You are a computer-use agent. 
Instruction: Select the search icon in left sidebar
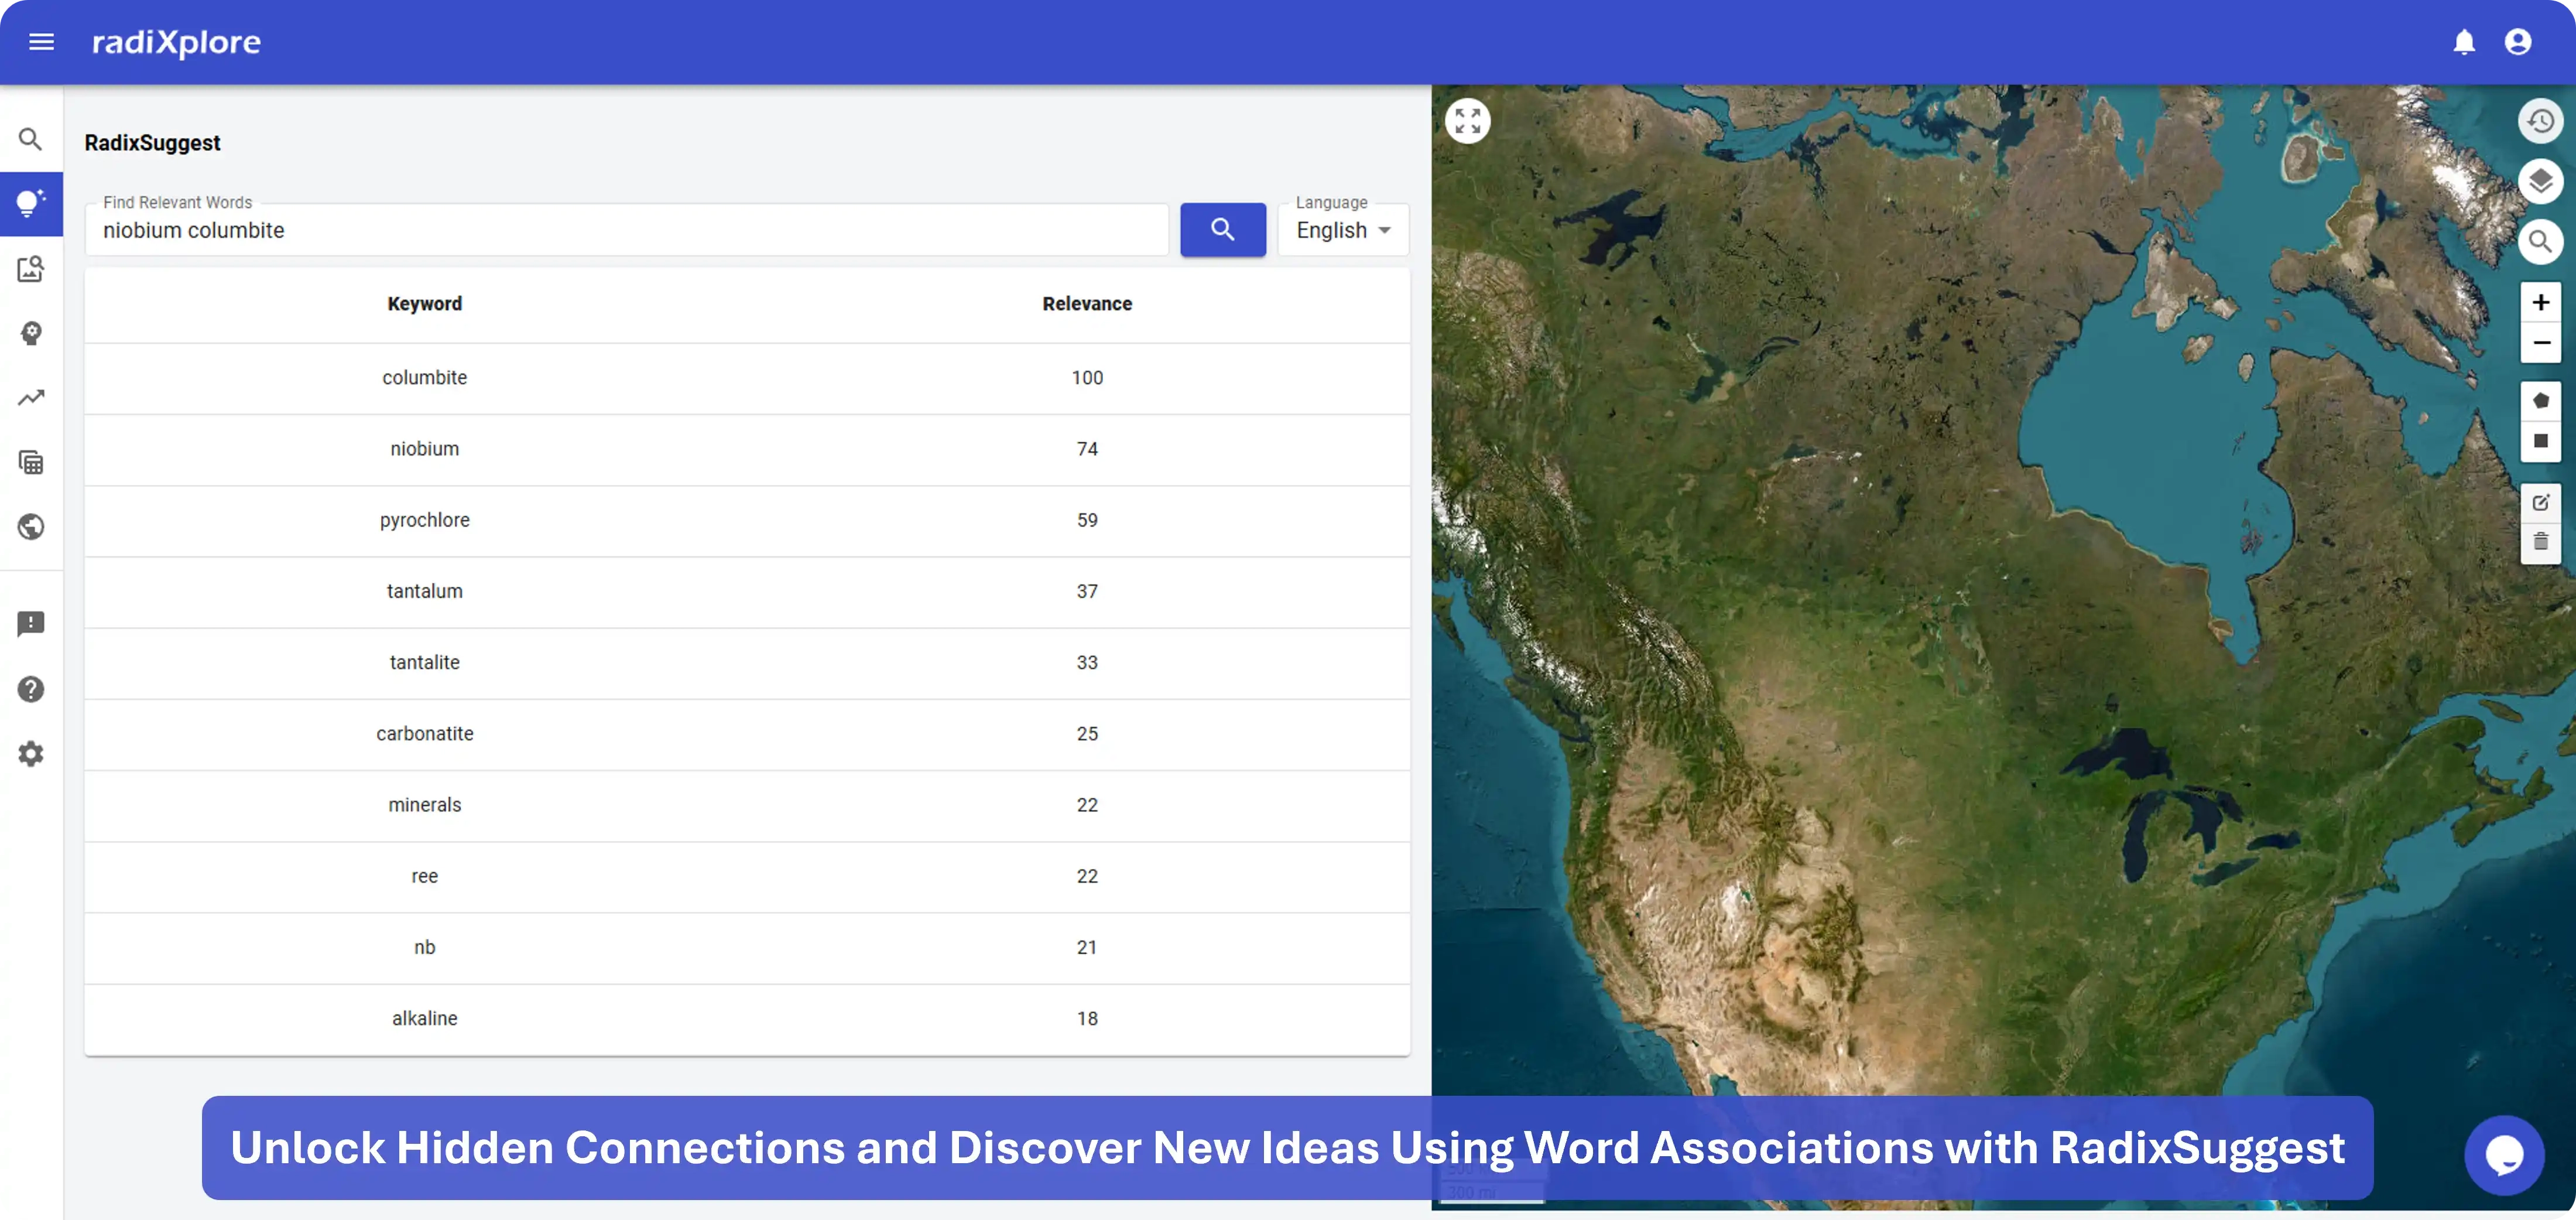[x=31, y=139]
